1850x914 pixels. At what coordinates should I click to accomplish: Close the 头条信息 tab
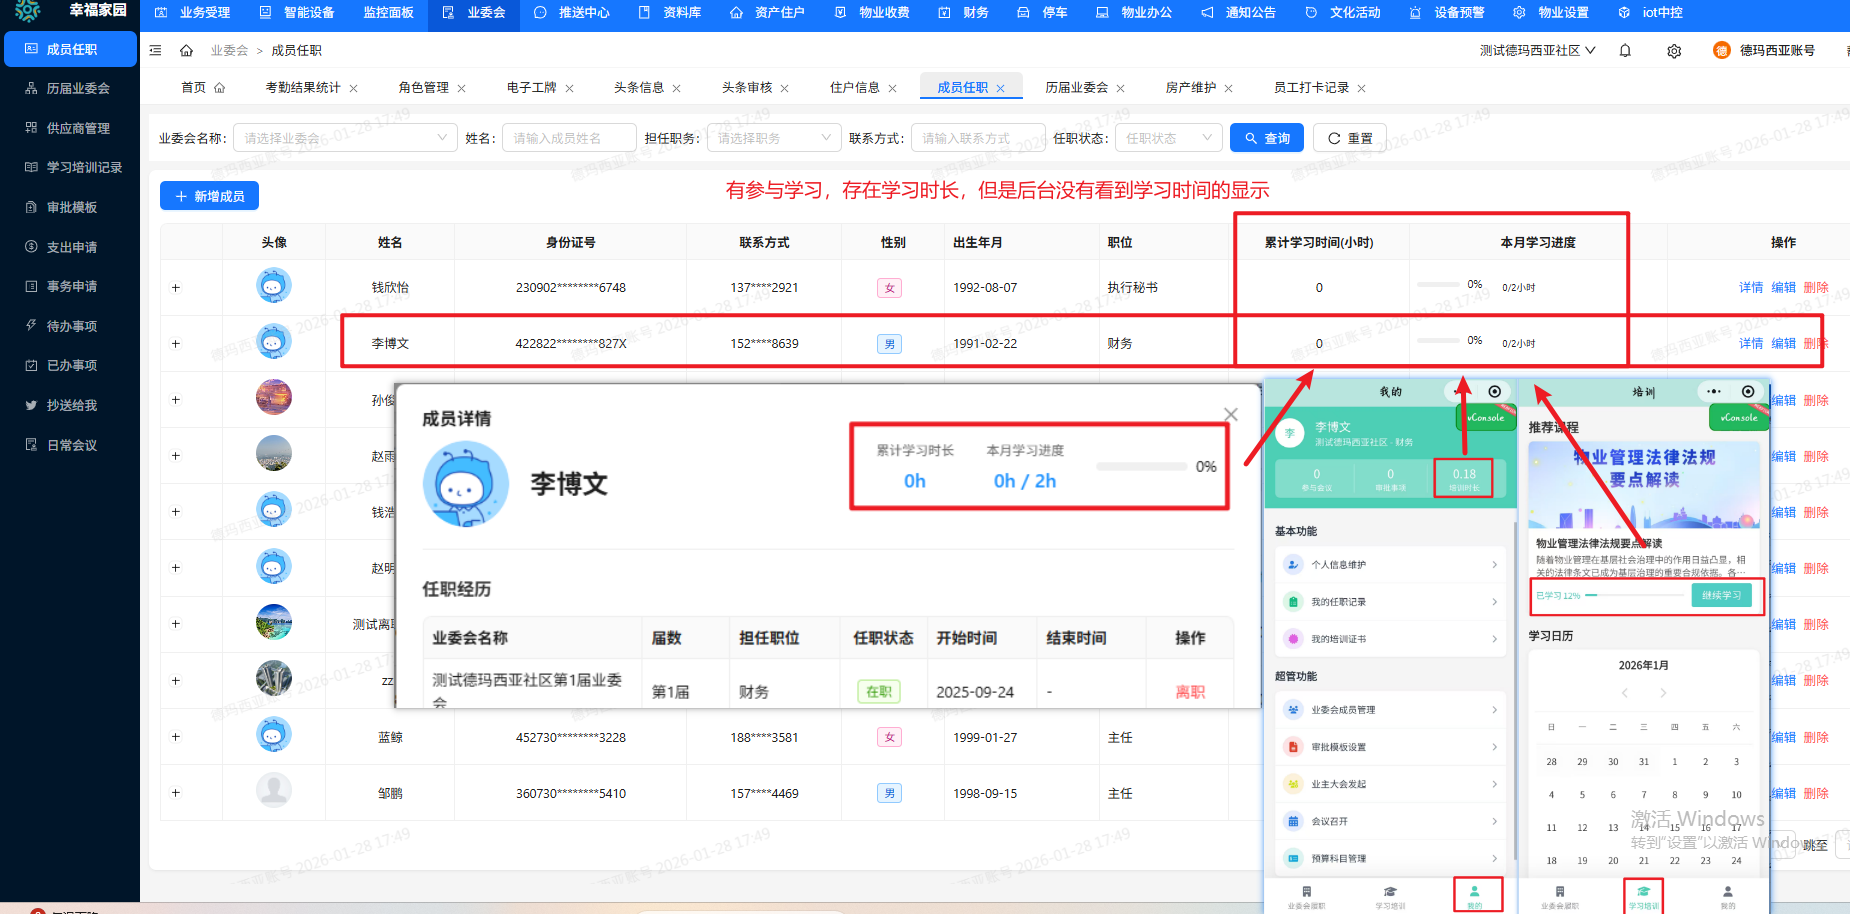point(677,89)
